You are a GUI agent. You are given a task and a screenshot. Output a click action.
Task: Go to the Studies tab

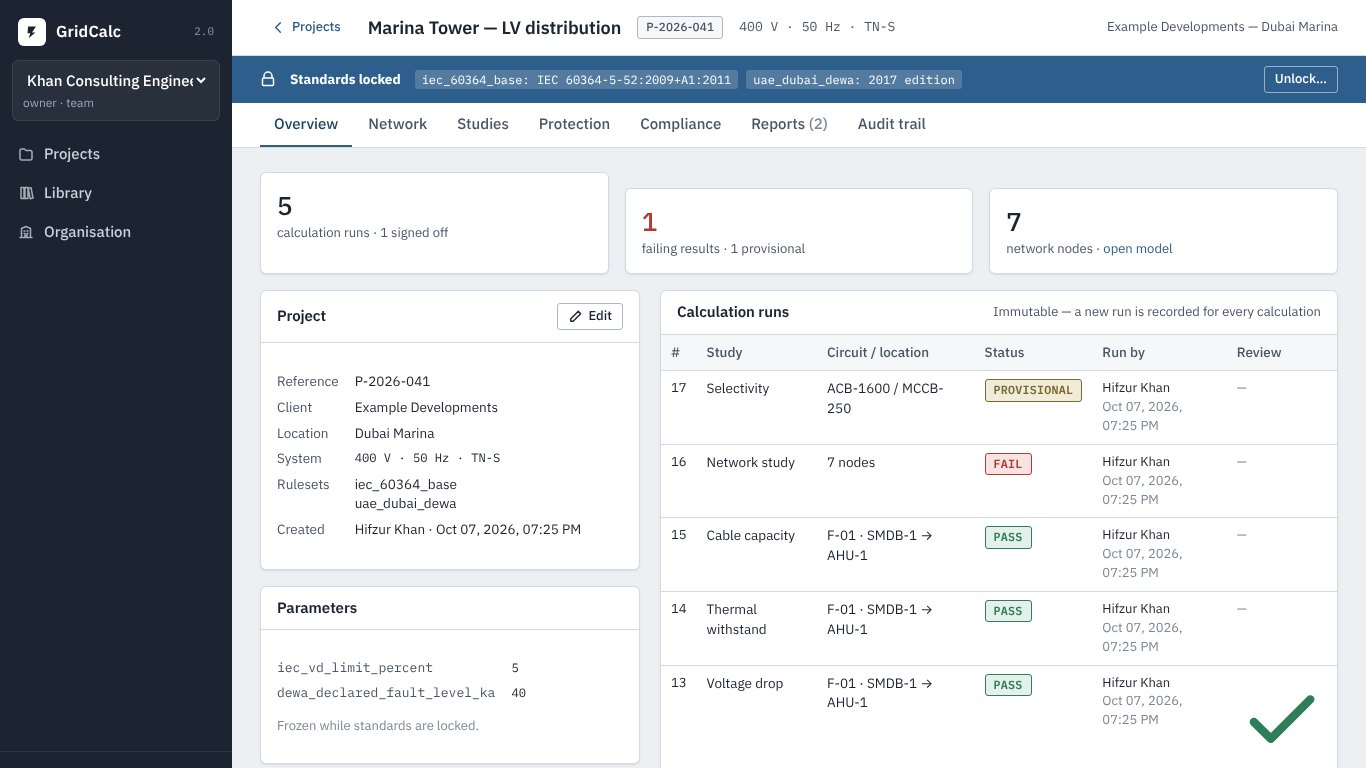point(483,124)
